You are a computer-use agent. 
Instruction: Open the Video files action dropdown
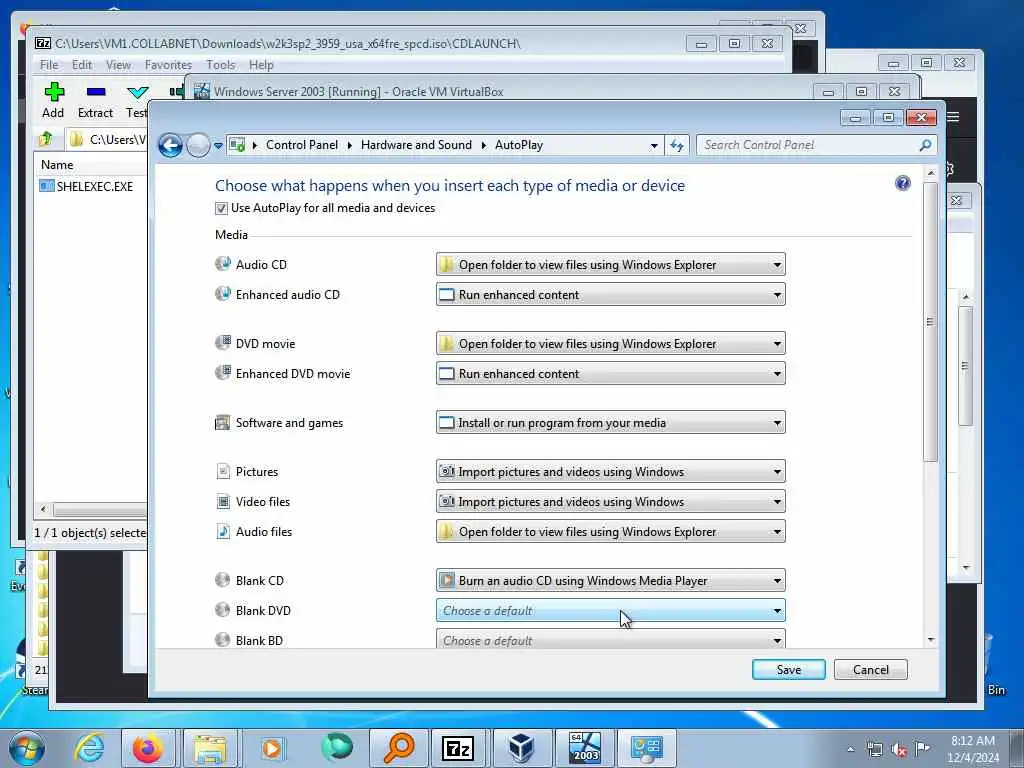tap(611, 502)
